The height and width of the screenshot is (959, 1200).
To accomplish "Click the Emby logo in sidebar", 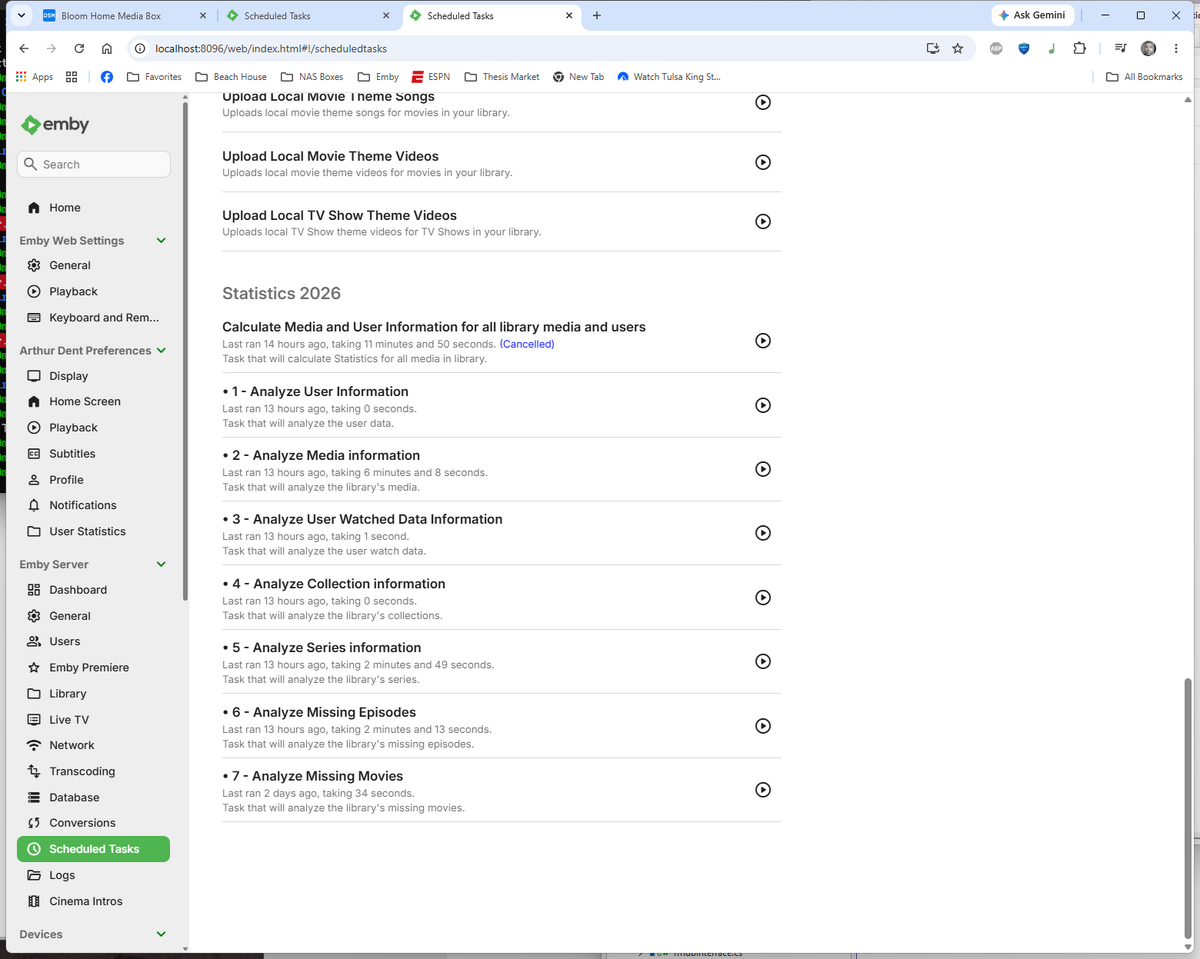I will pyautogui.click(x=56, y=125).
